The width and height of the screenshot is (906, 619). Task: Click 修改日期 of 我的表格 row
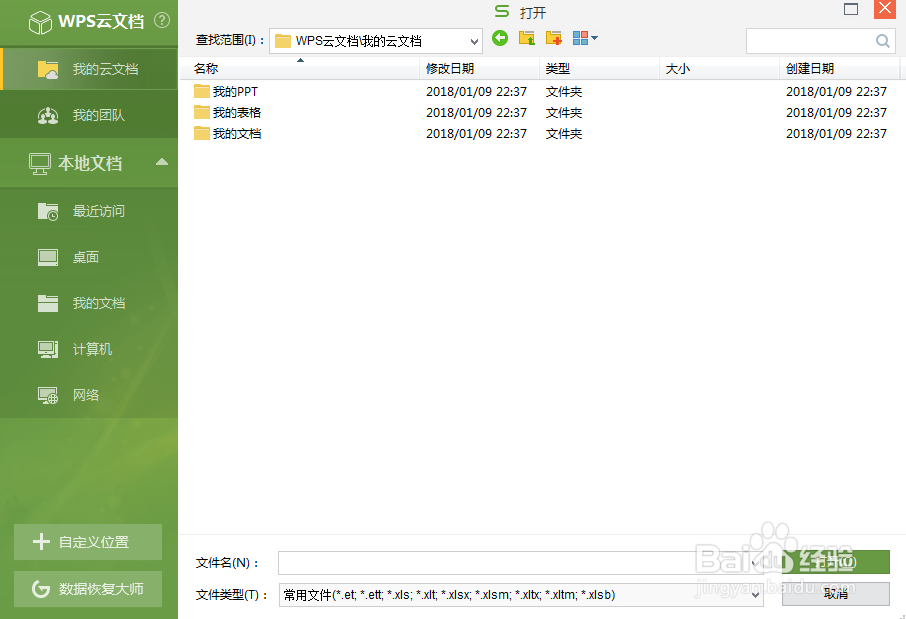[x=477, y=113]
